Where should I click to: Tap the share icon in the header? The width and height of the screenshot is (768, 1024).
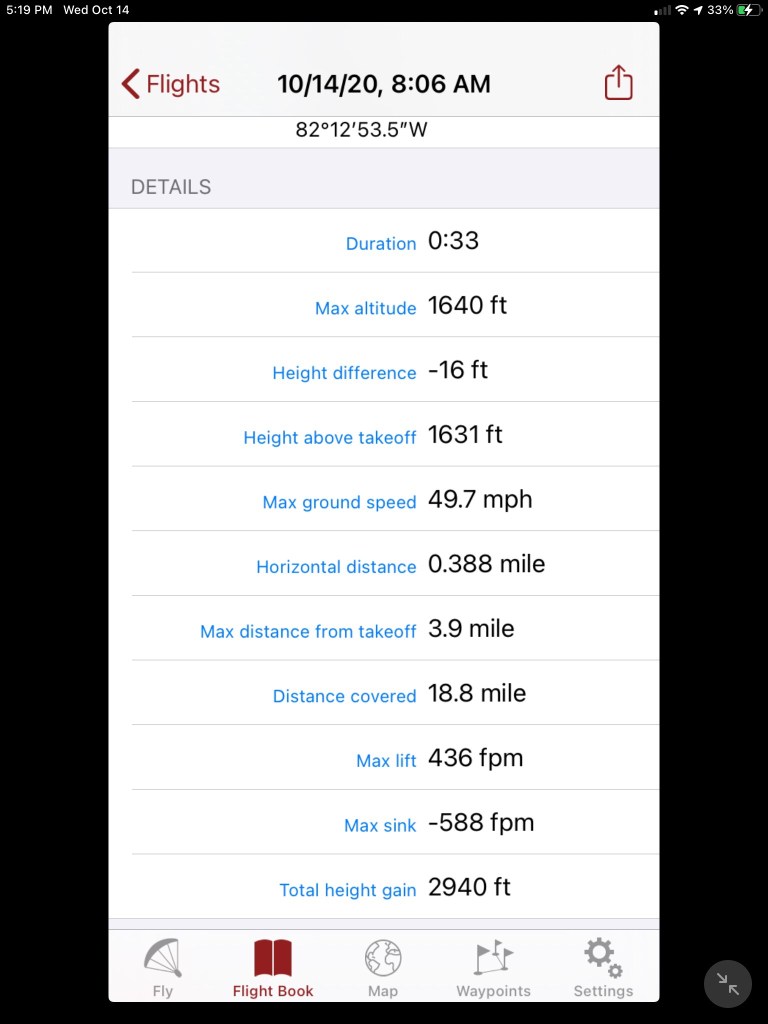[x=619, y=83]
